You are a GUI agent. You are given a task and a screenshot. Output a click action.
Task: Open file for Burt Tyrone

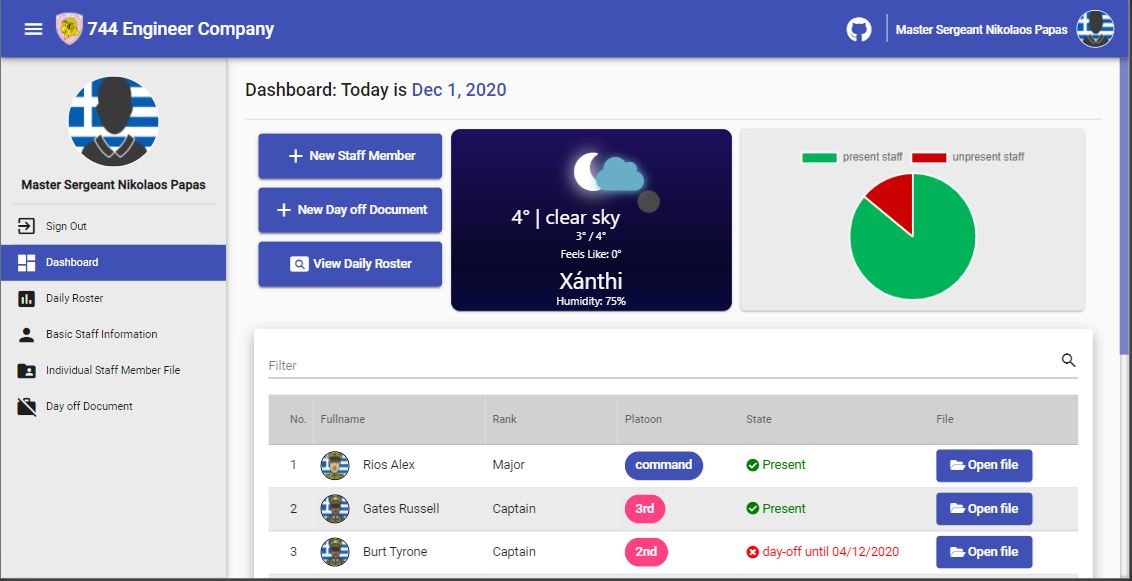984,552
